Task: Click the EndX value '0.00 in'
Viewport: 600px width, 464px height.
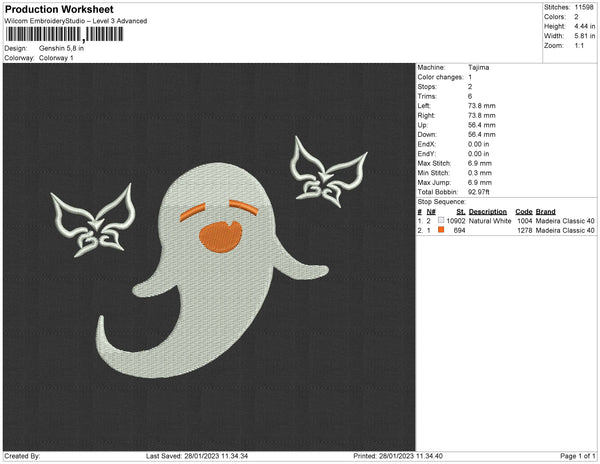Action: [x=478, y=144]
